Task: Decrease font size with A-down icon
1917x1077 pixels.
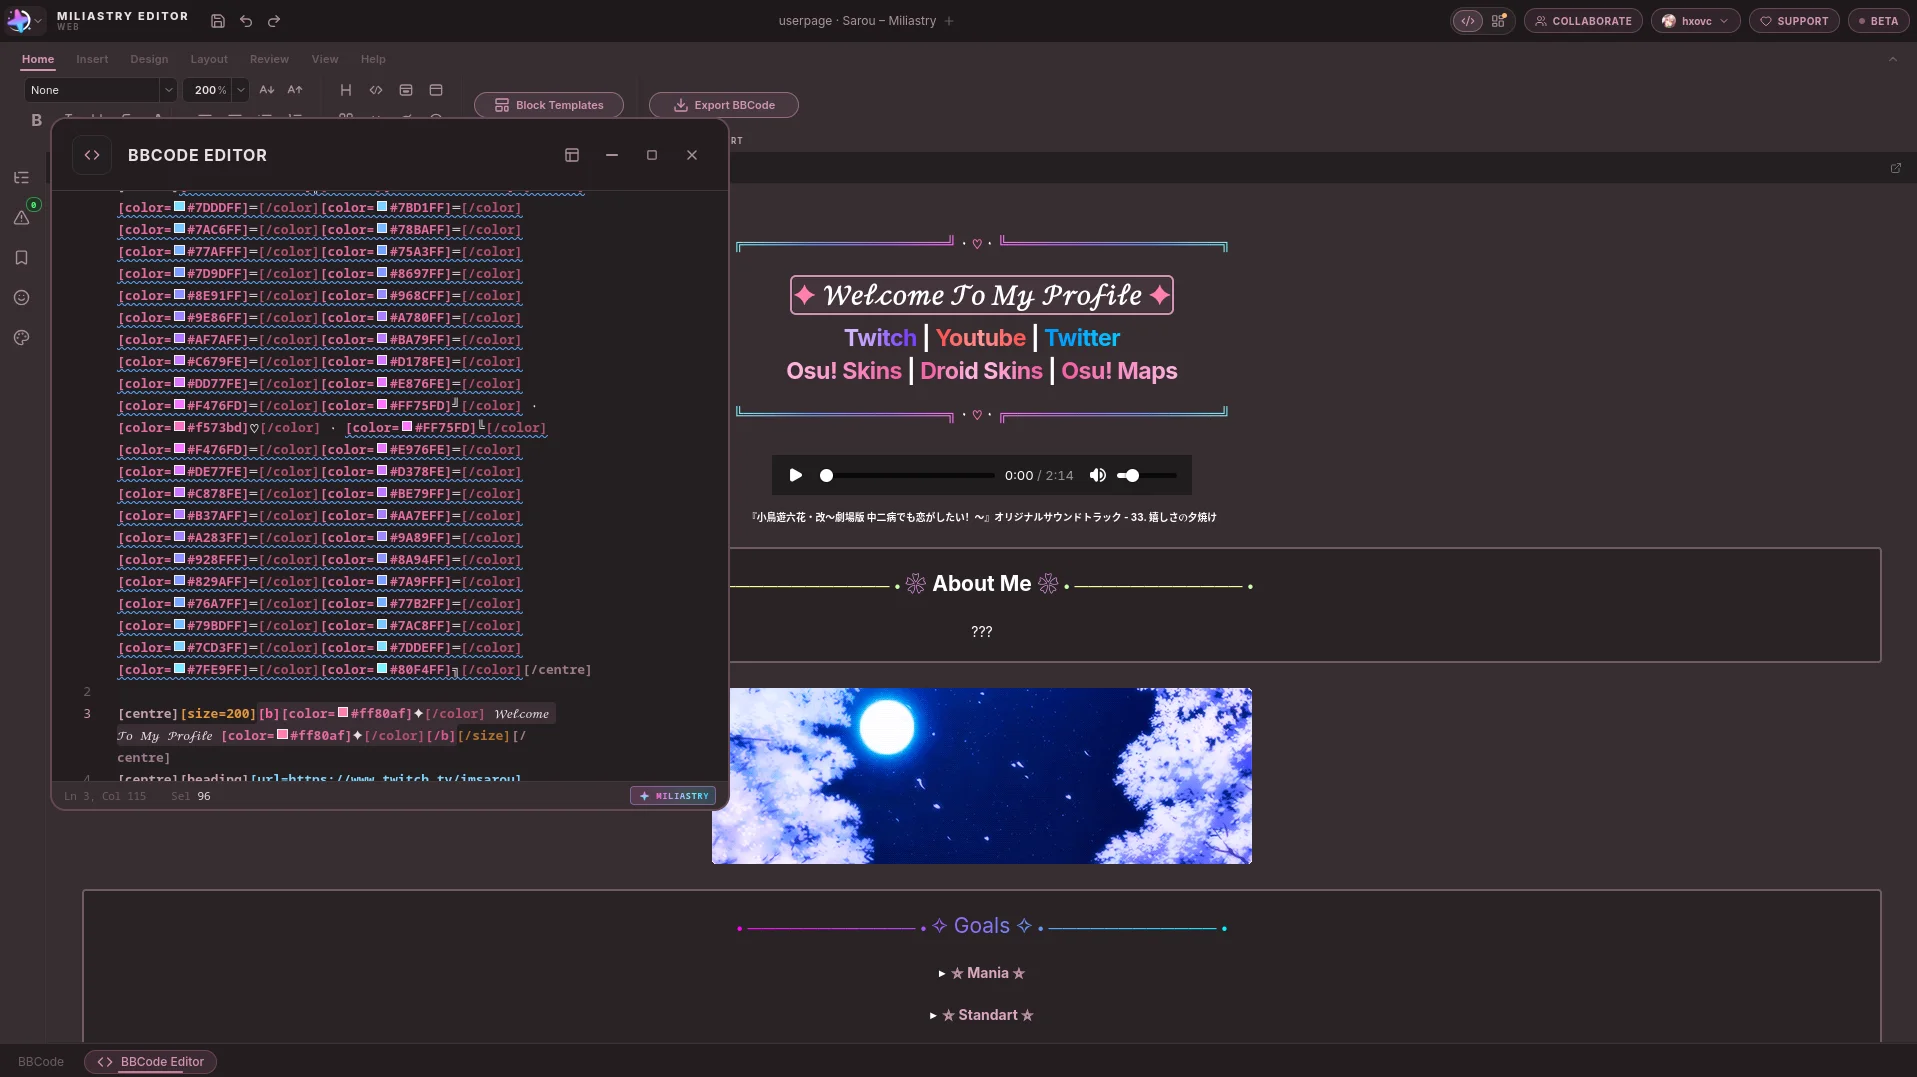Action: 267,90
